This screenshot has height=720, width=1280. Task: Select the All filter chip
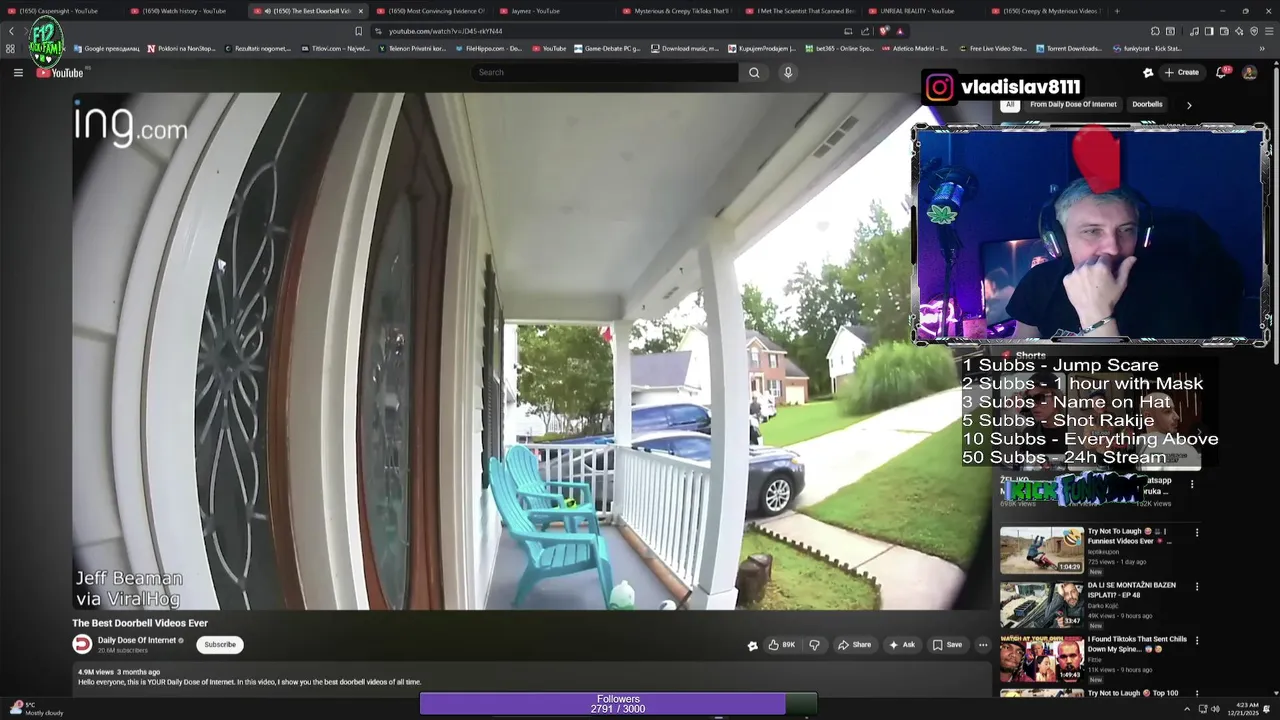[x=1010, y=104]
